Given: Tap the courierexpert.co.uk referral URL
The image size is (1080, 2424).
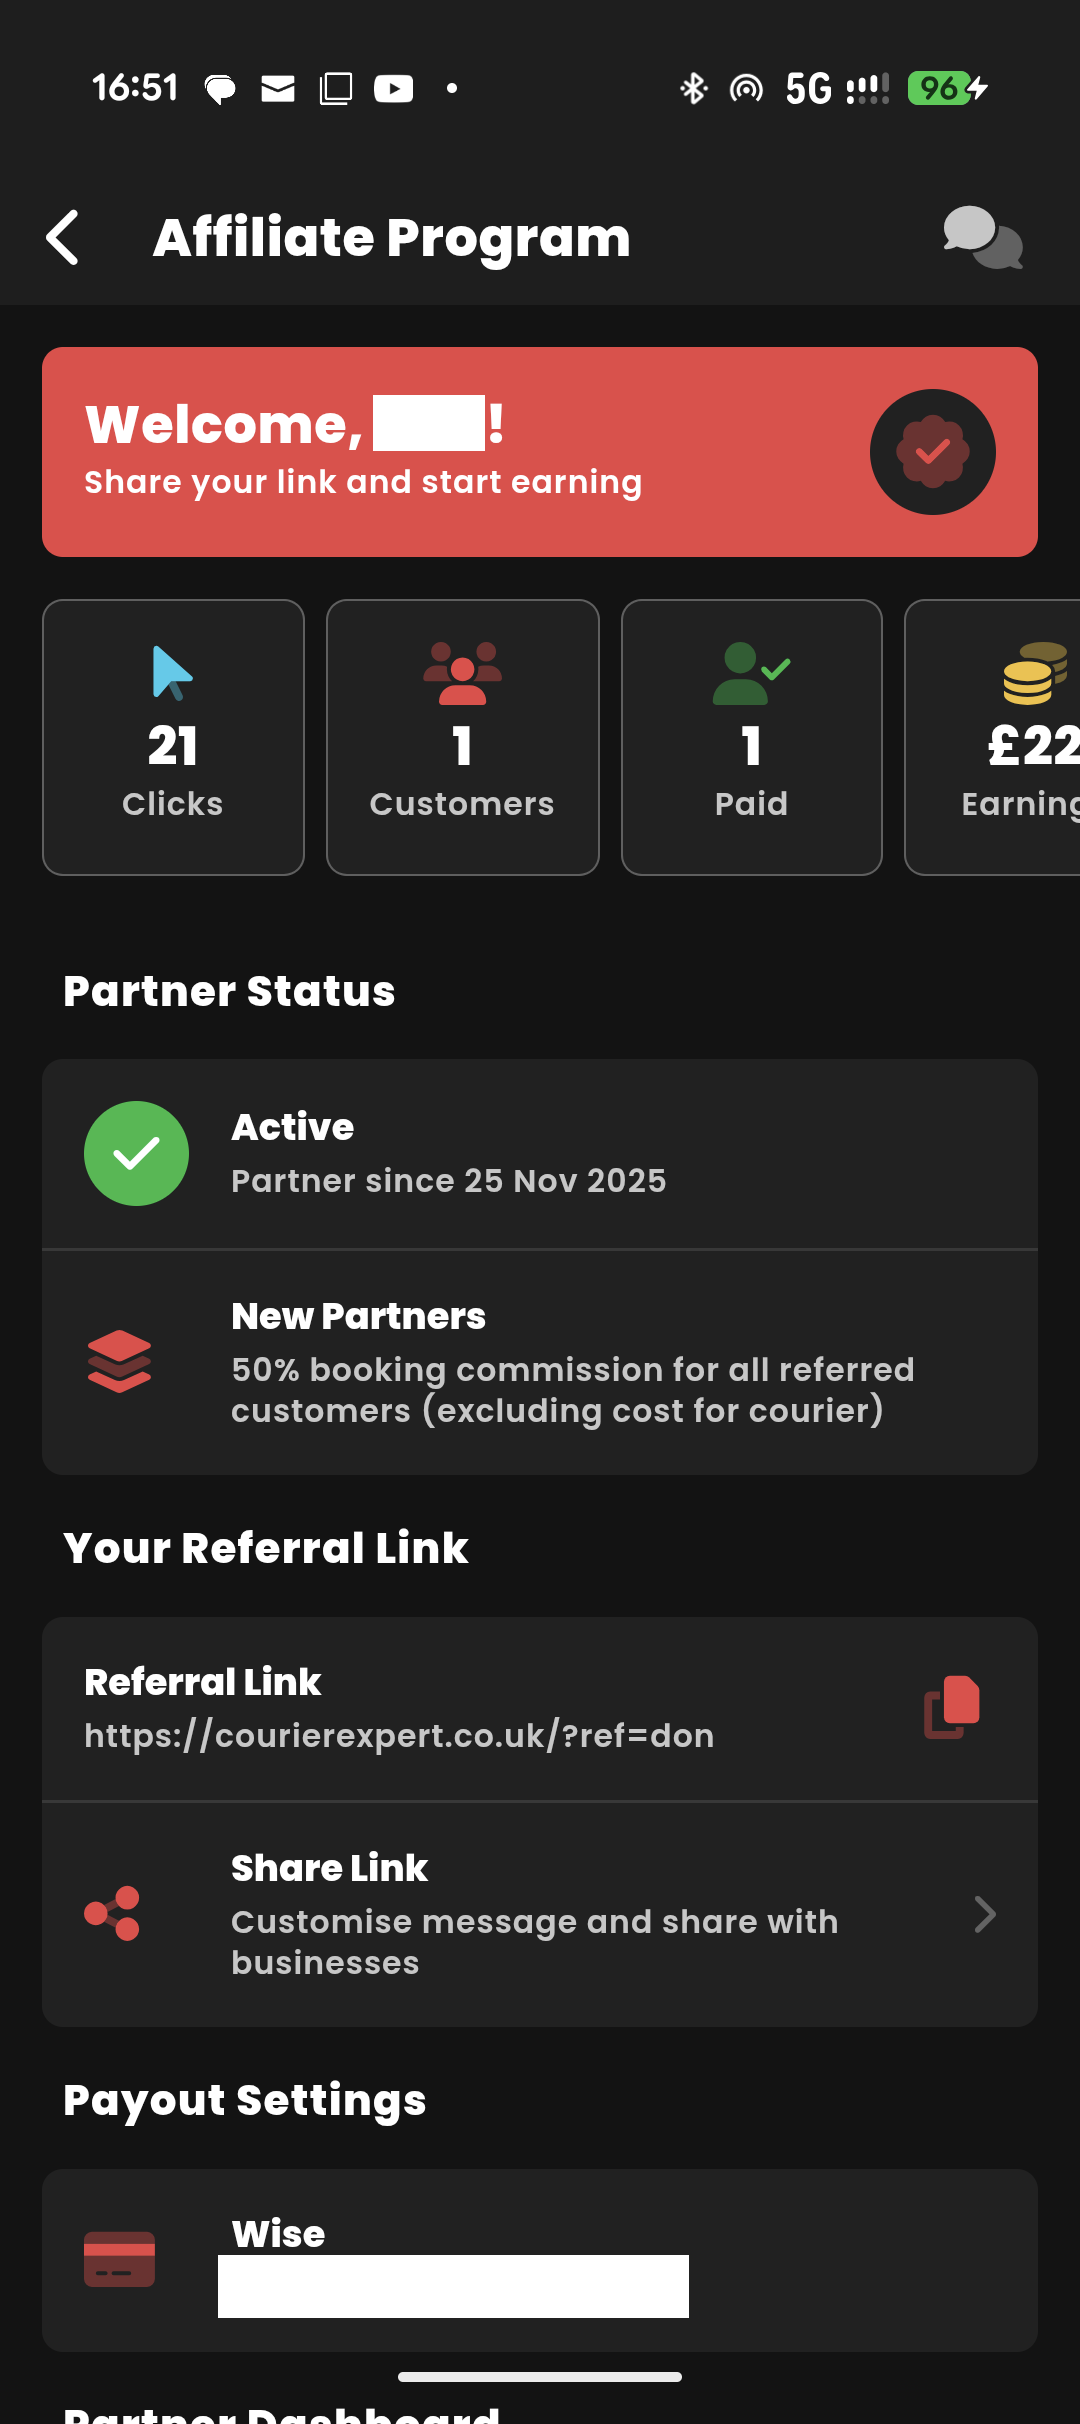Looking at the screenshot, I should (x=399, y=1736).
